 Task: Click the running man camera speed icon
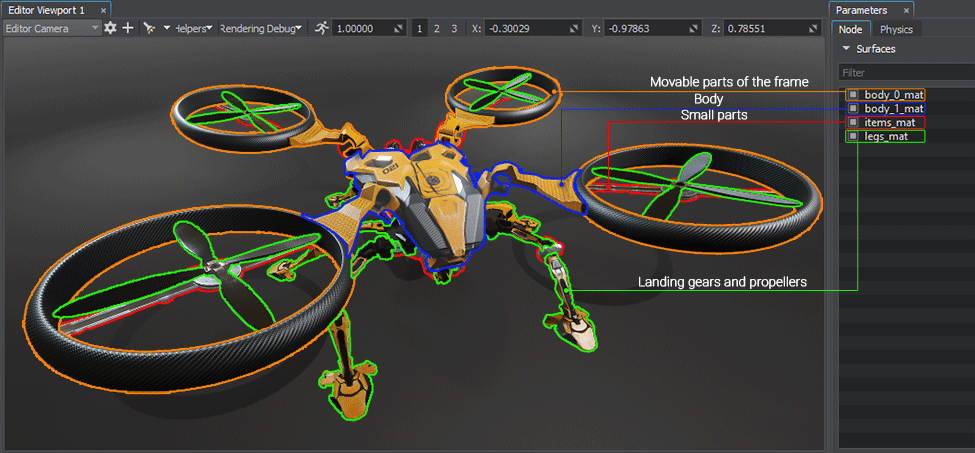click(321, 28)
